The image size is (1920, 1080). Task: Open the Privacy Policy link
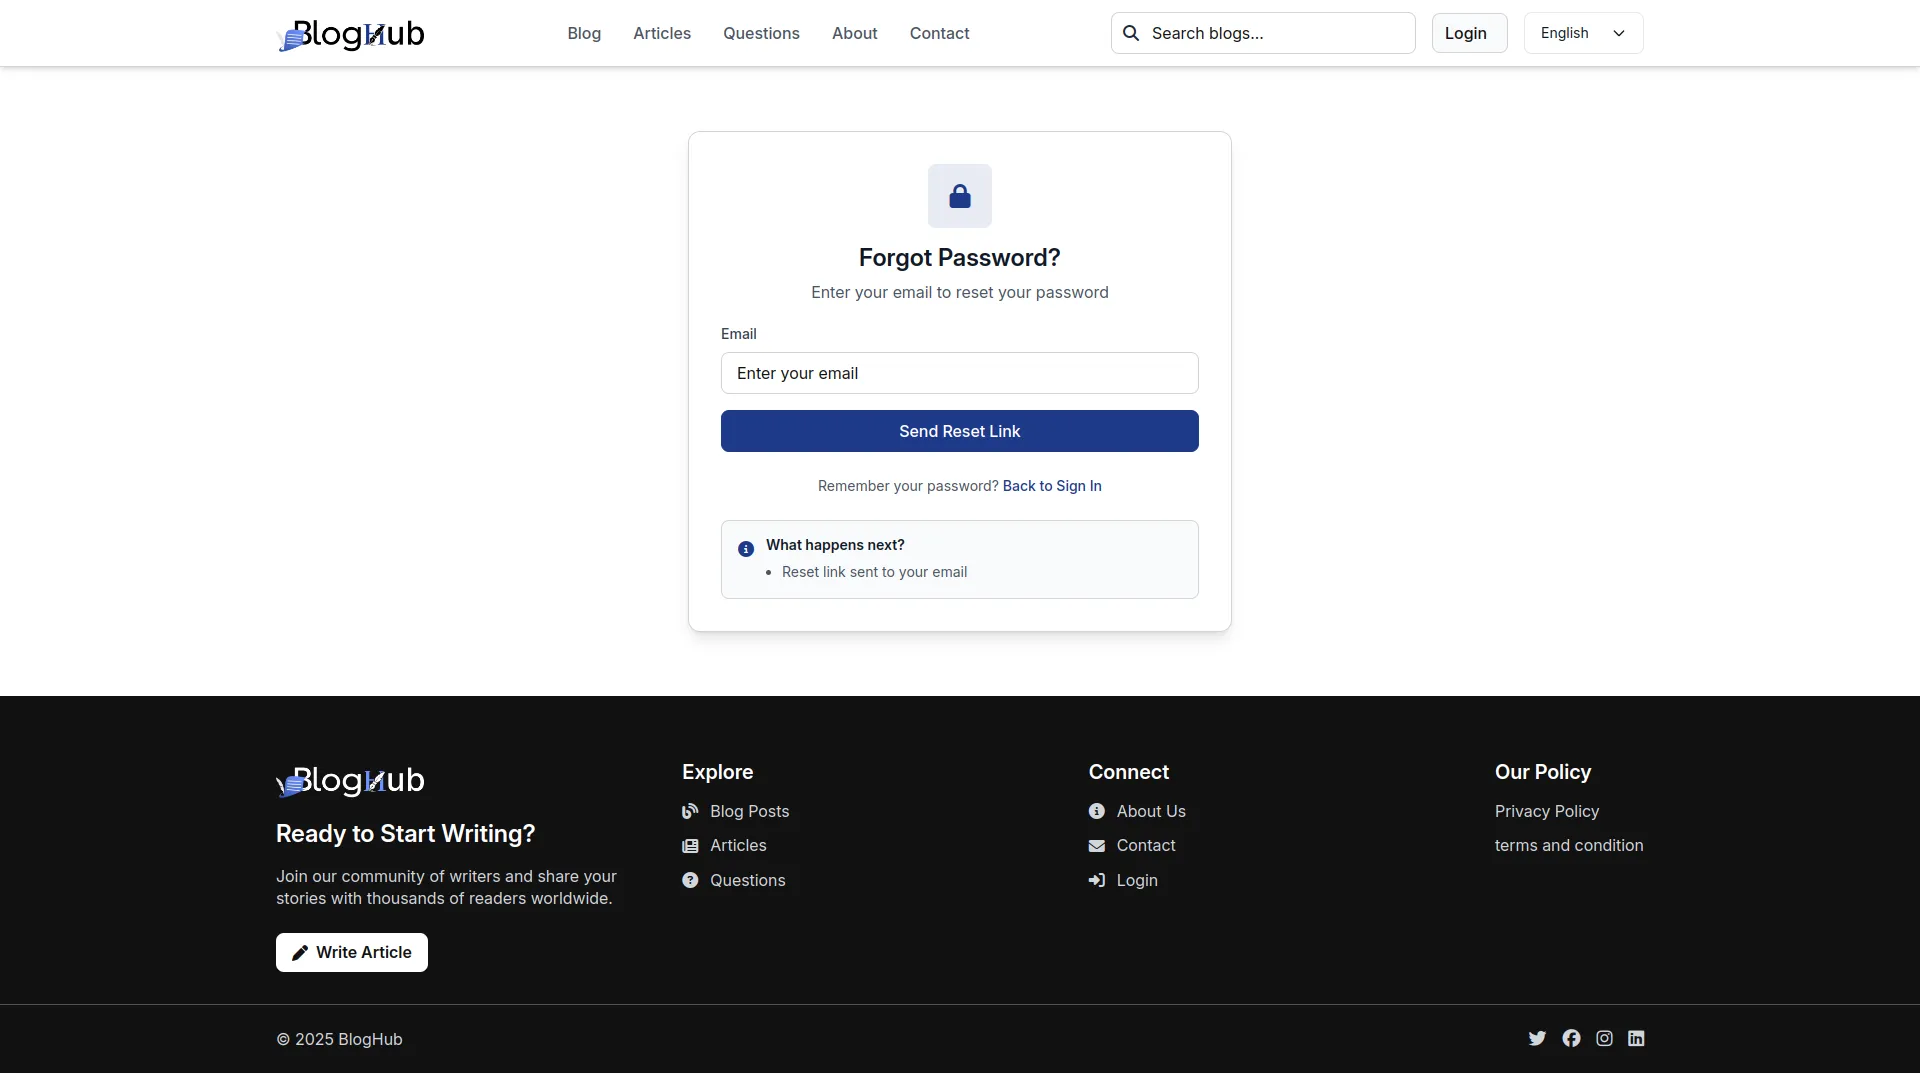click(1546, 811)
